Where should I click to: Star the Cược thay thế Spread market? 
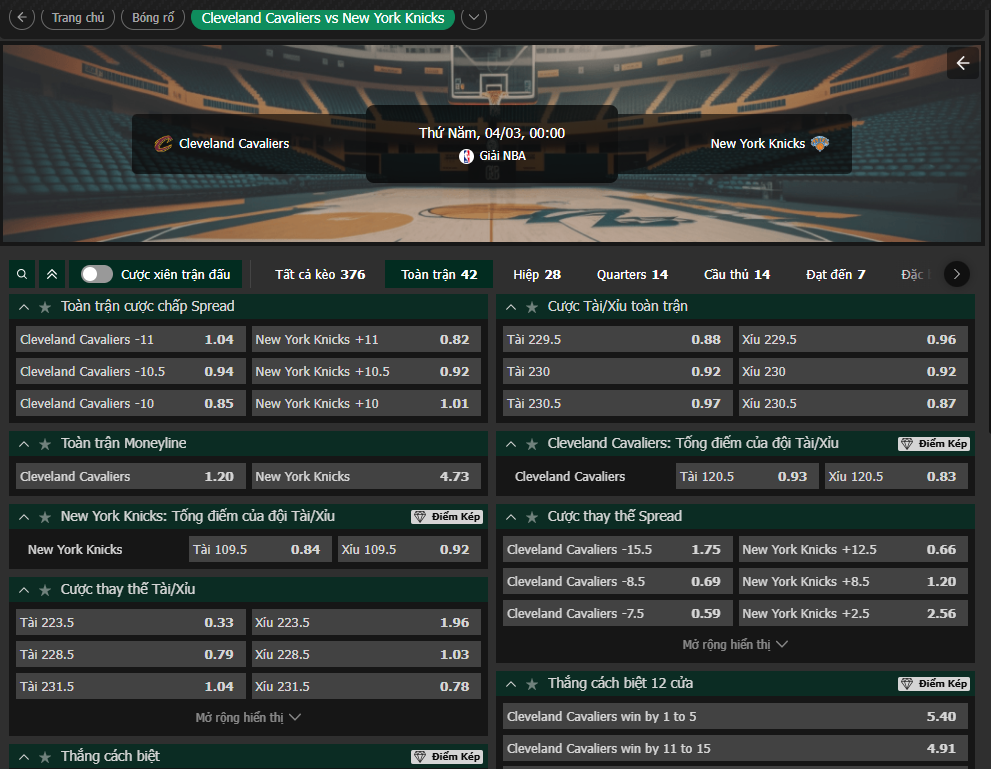pyautogui.click(x=532, y=517)
